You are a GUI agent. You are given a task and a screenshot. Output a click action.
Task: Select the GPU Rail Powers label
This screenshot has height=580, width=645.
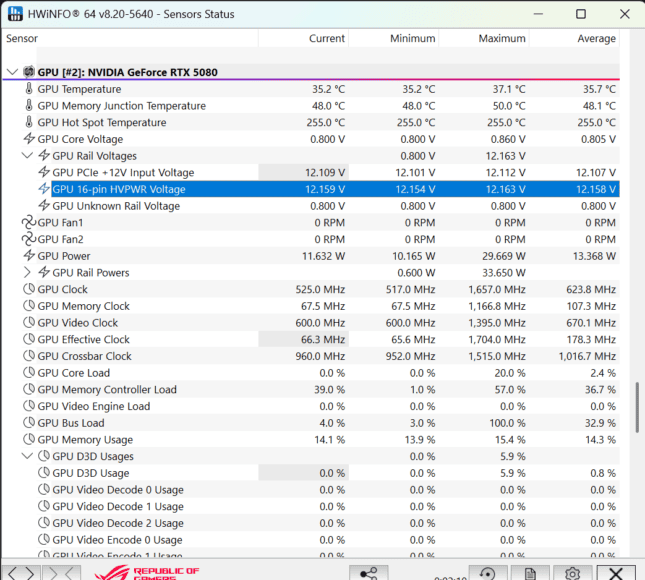(x=90, y=273)
